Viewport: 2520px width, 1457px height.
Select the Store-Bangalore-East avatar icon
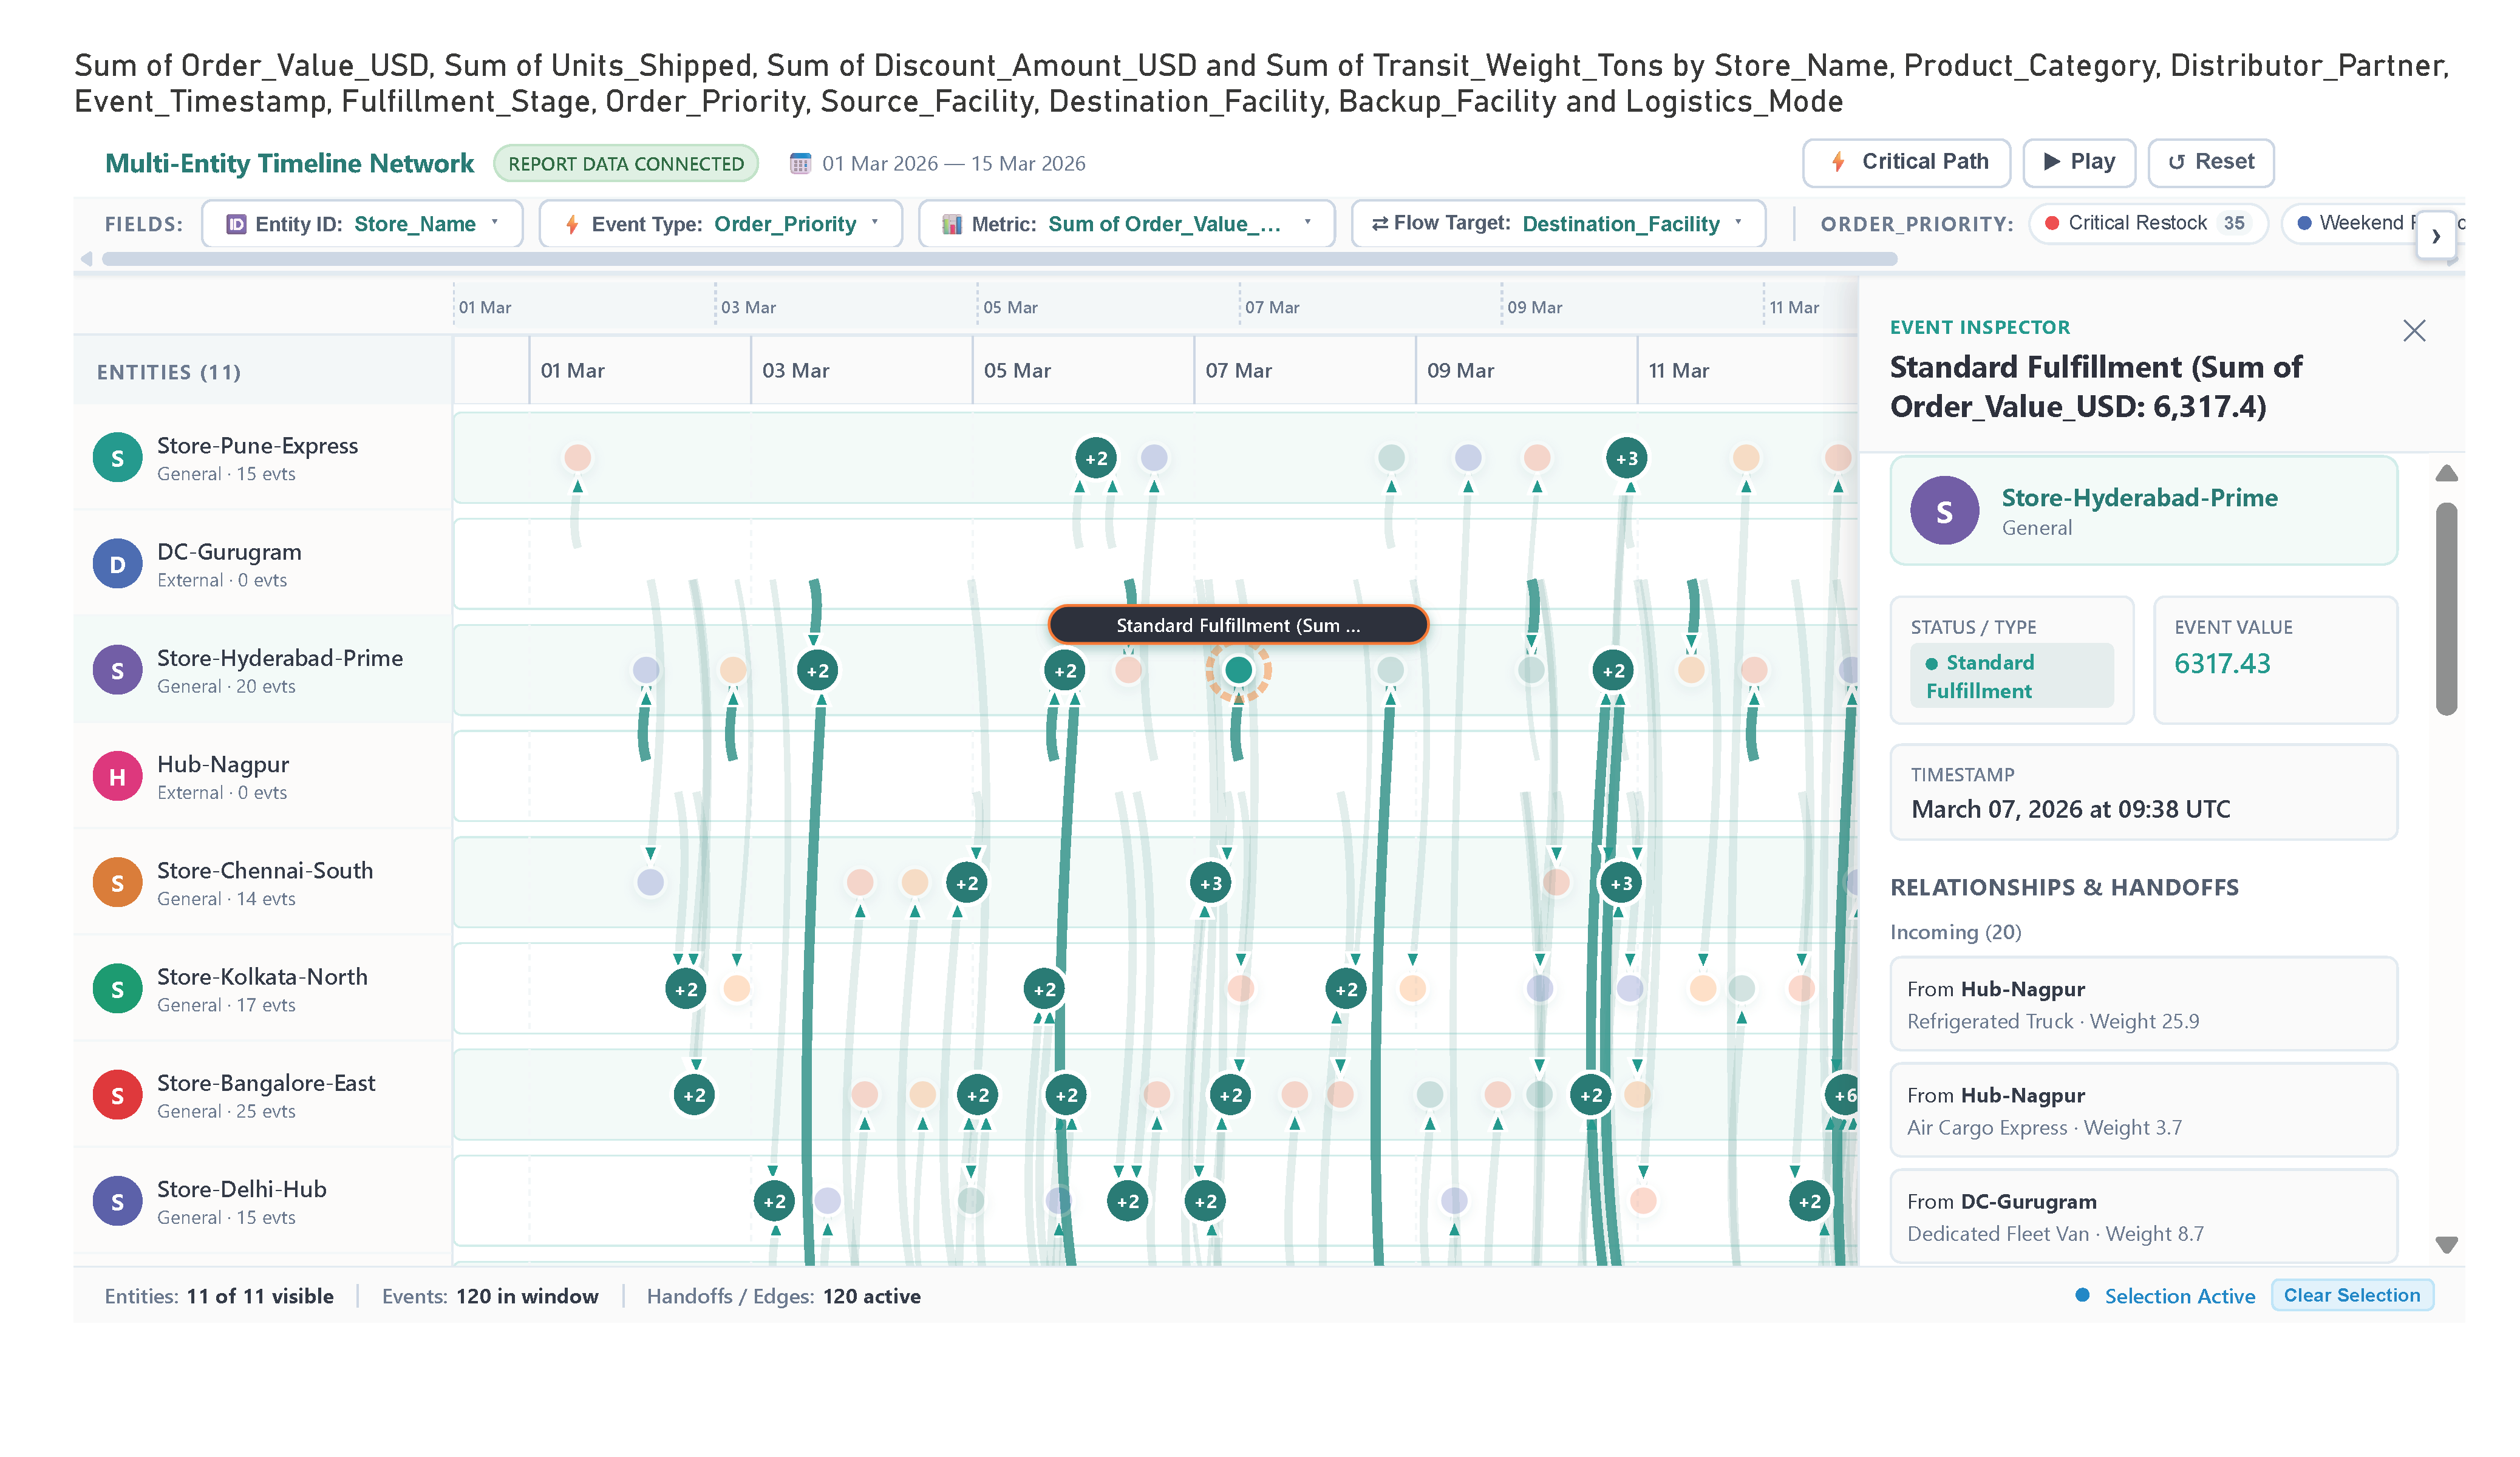(x=117, y=1095)
